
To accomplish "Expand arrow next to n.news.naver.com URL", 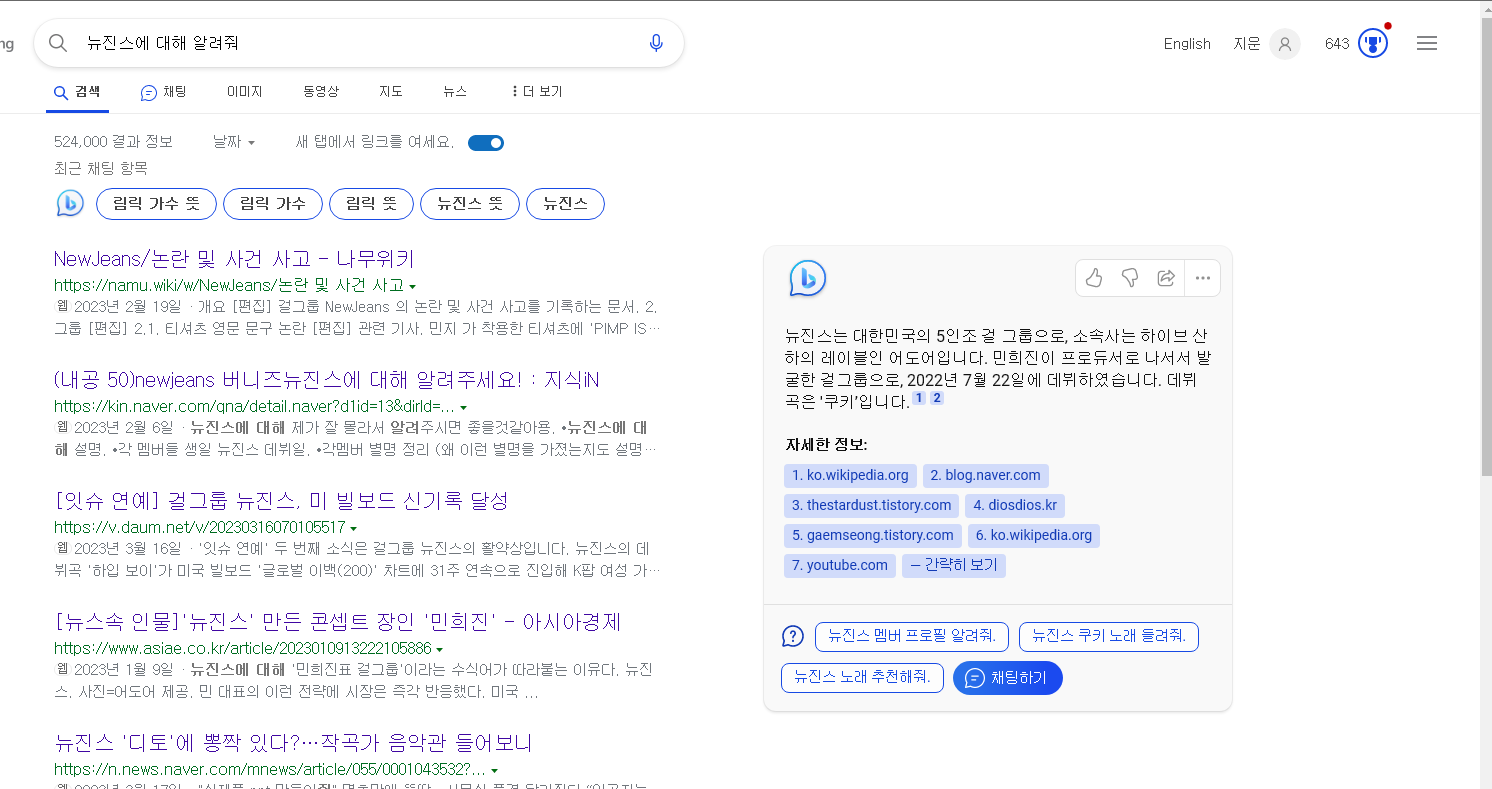I will [x=495, y=771].
